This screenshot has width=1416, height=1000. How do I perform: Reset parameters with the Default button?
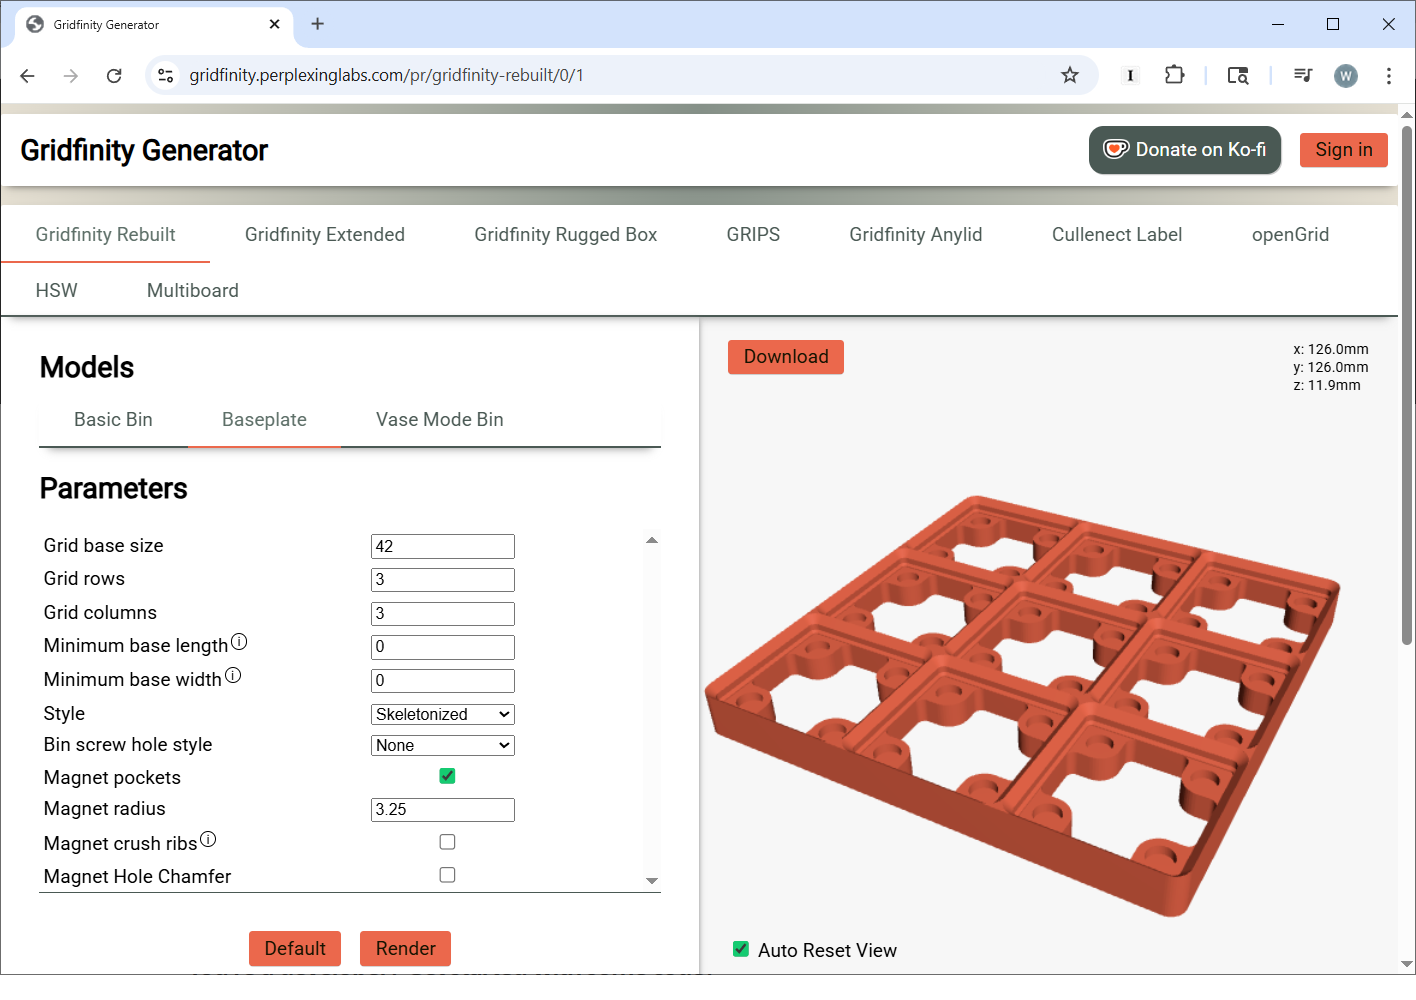(x=295, y=948)
